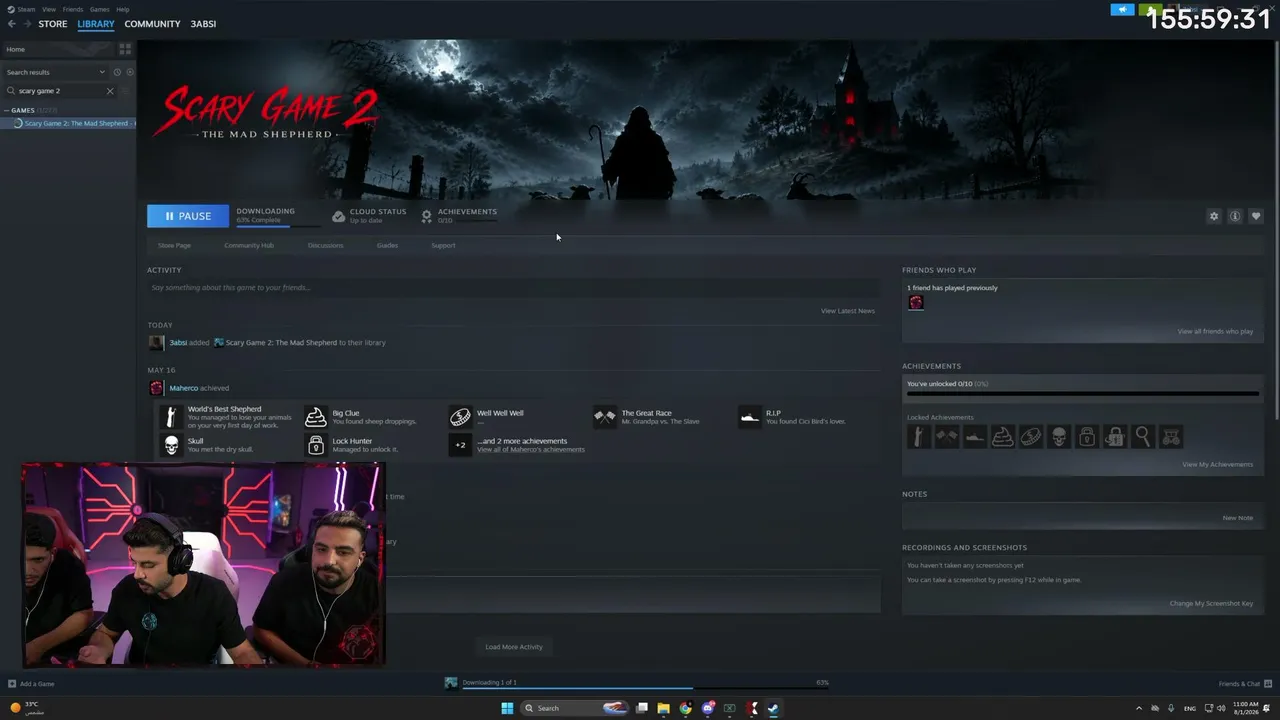View the Well Well Well achievement icon

460,417
